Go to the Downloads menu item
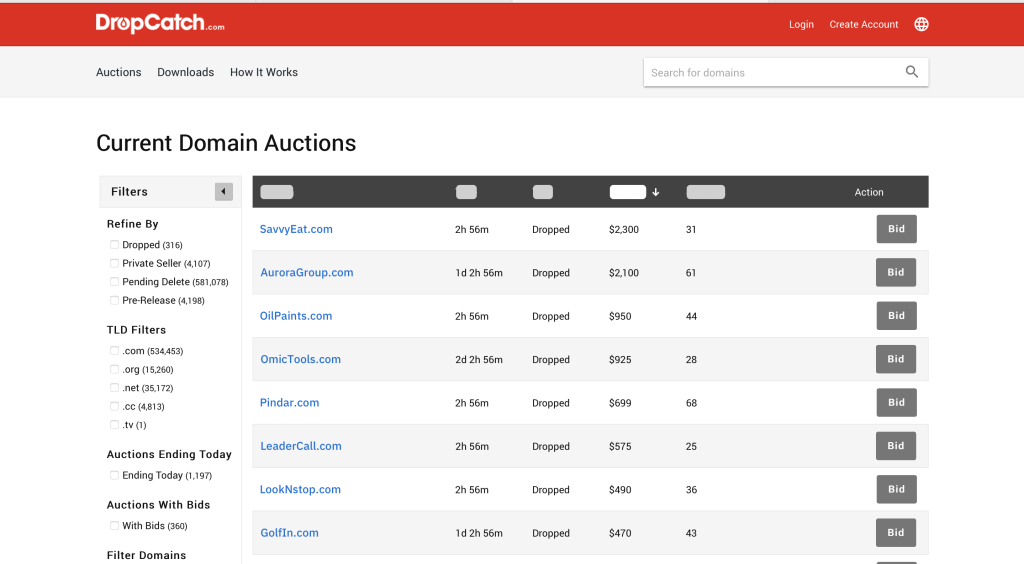This screenshot has width=1024, height=564. [185, 72]
